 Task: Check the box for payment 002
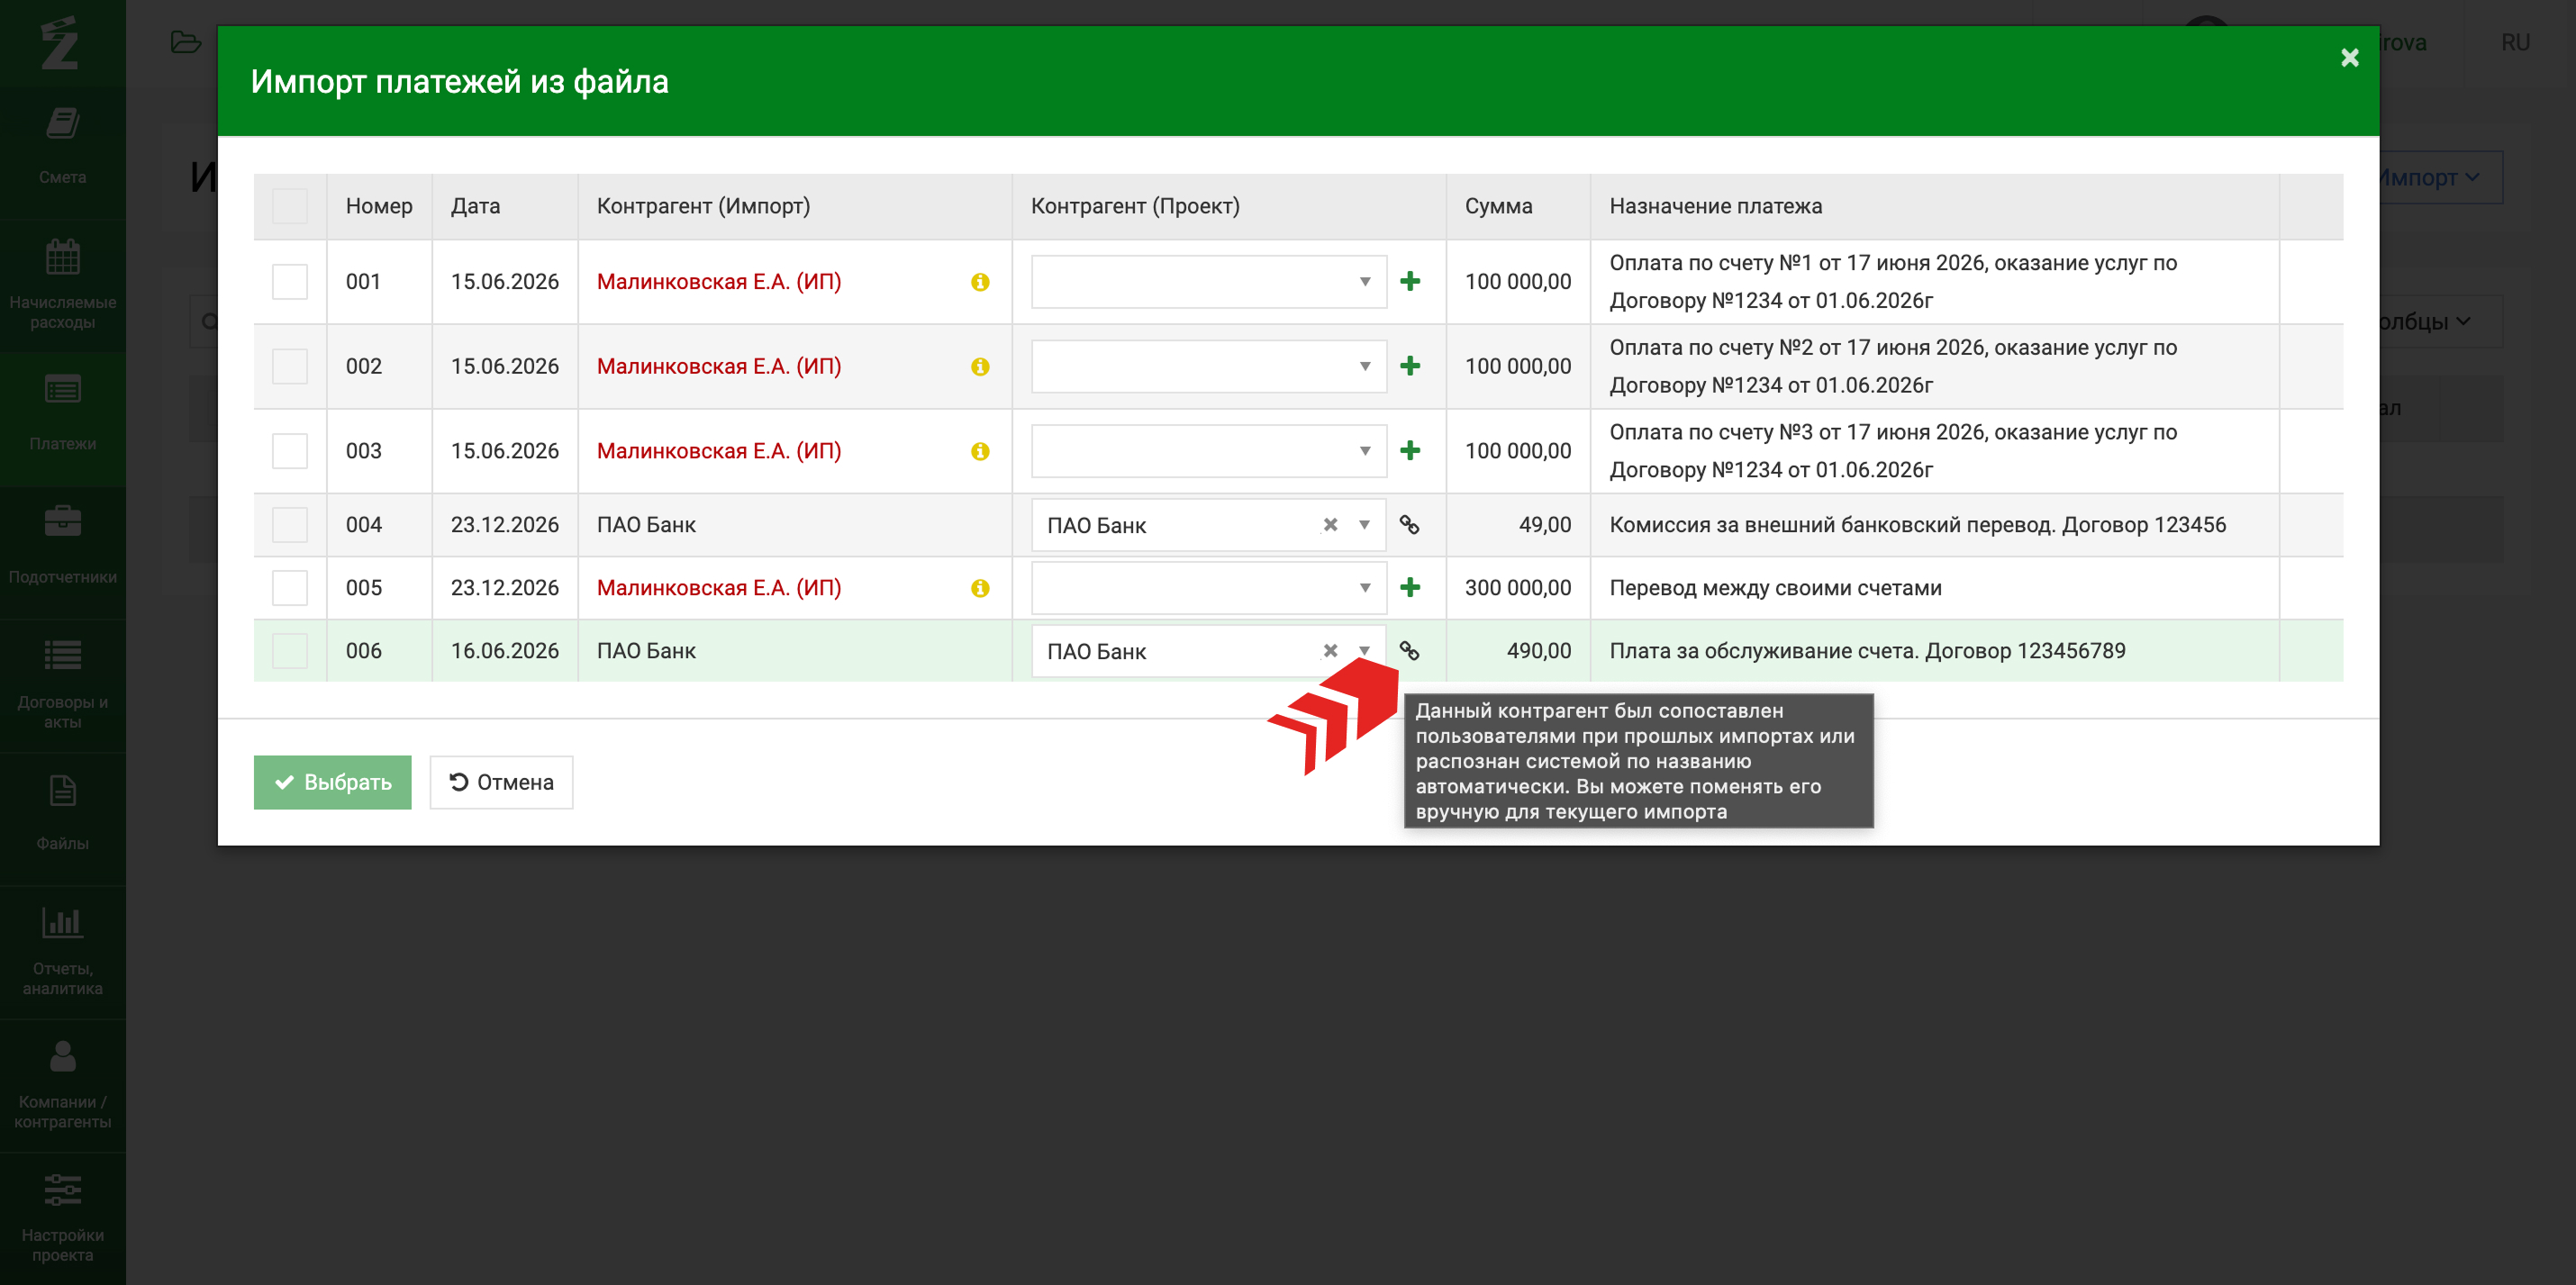[x=290, y=366]
